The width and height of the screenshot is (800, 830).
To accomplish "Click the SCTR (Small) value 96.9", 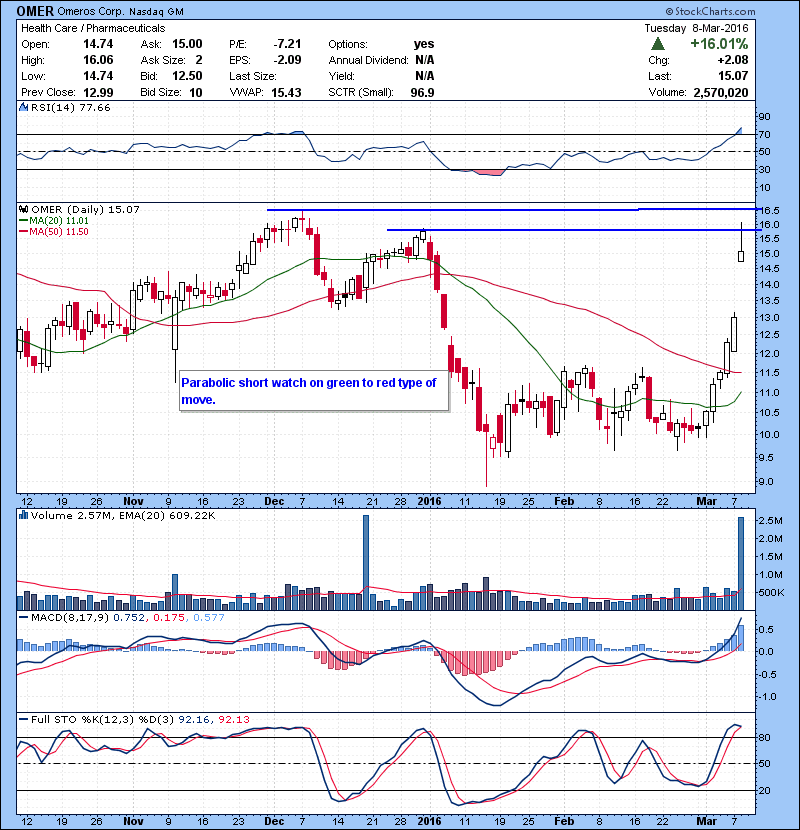I will pyautogui.click(x=423, y=92).
